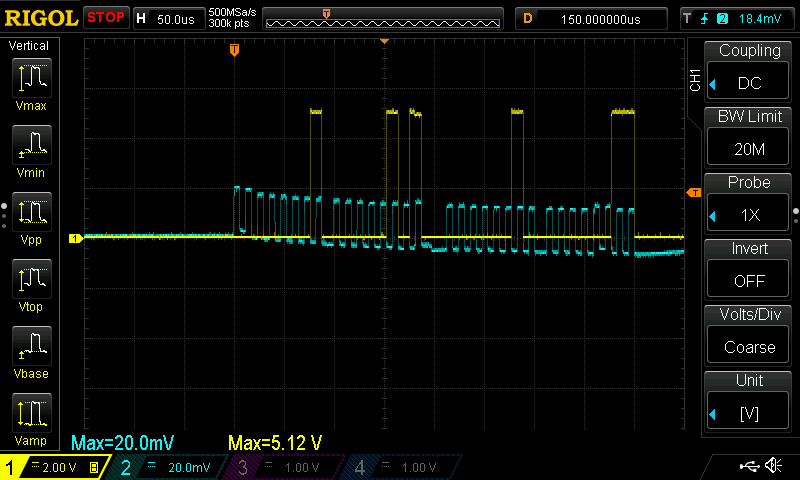Click the orange D delay label

pos(528,19)
